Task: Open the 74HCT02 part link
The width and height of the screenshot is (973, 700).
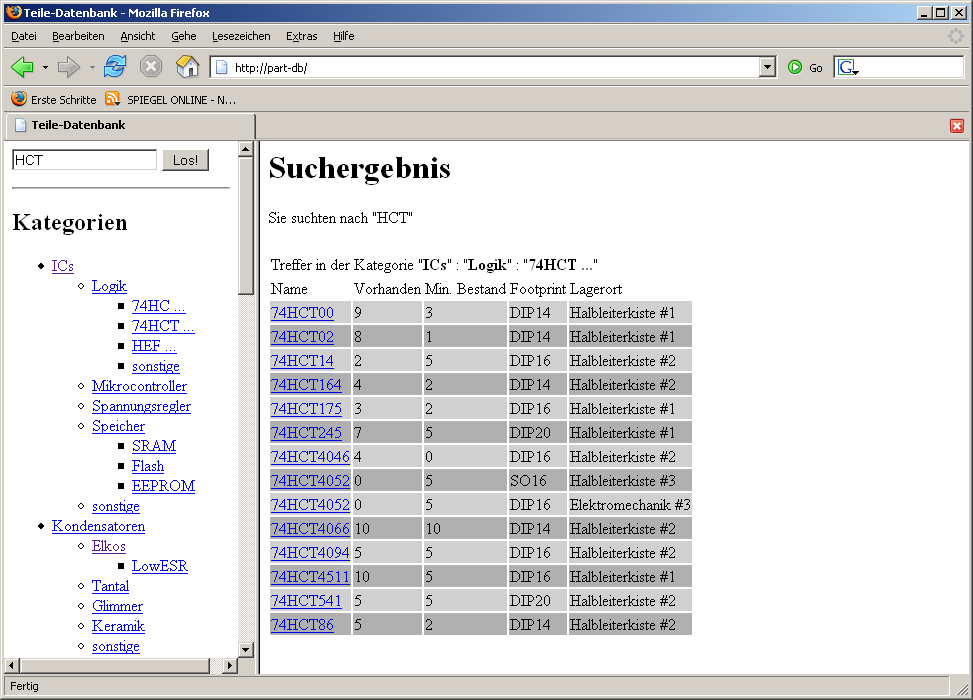Action: [x=302, y=337]
